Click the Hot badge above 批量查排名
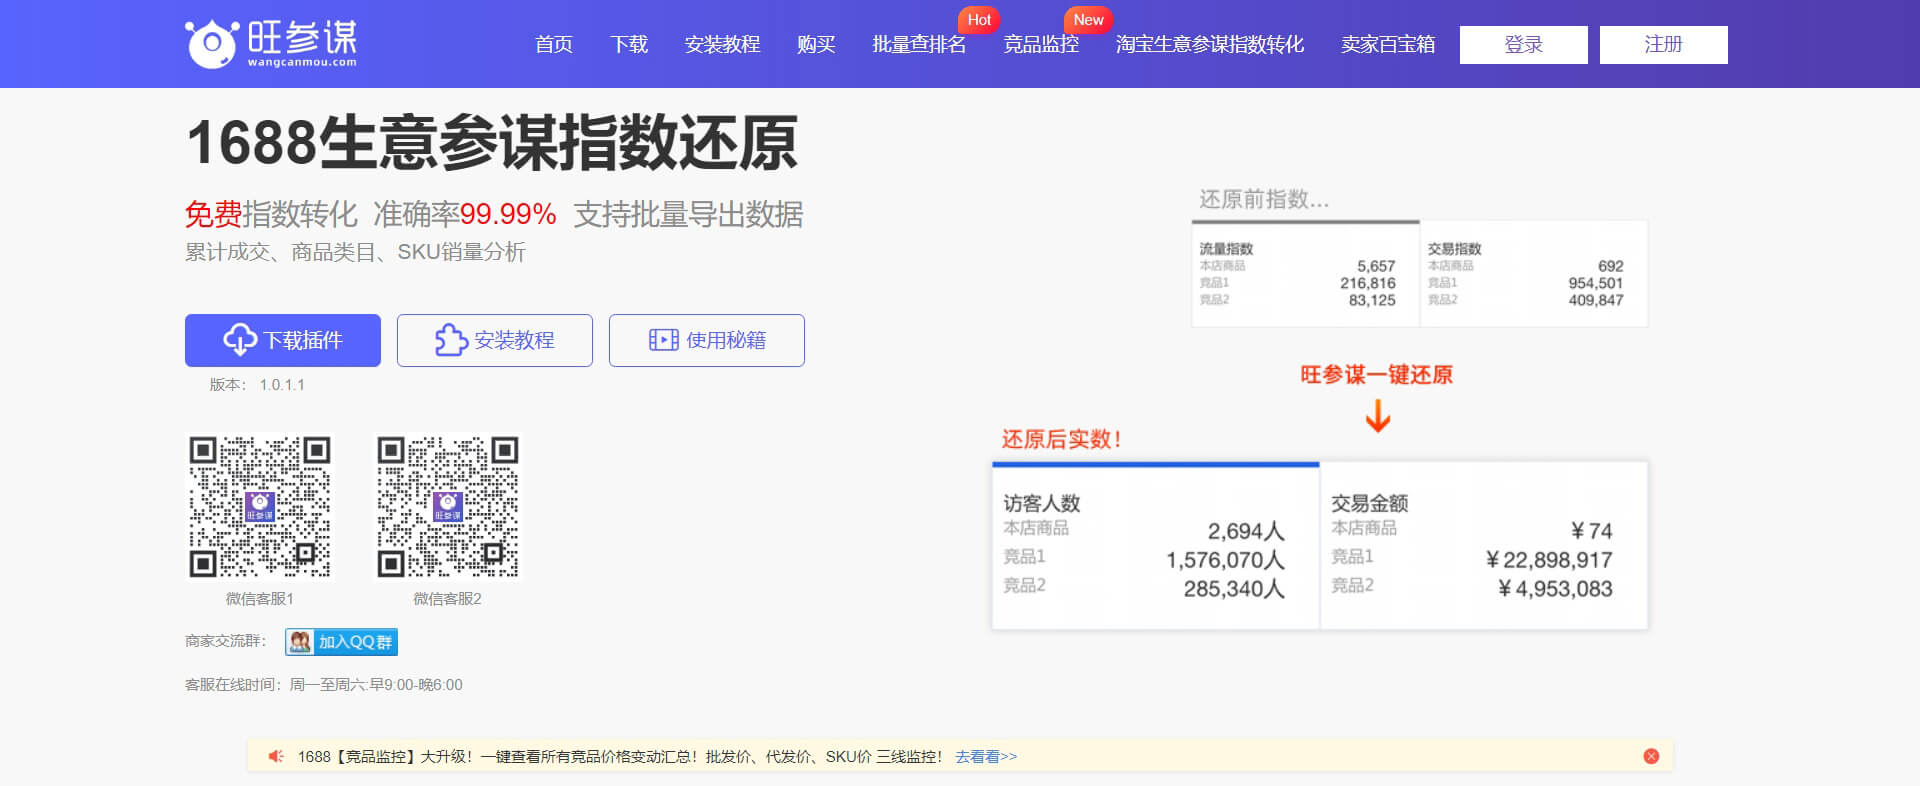The image size is (1920, 786). click(x=979, y=20)
